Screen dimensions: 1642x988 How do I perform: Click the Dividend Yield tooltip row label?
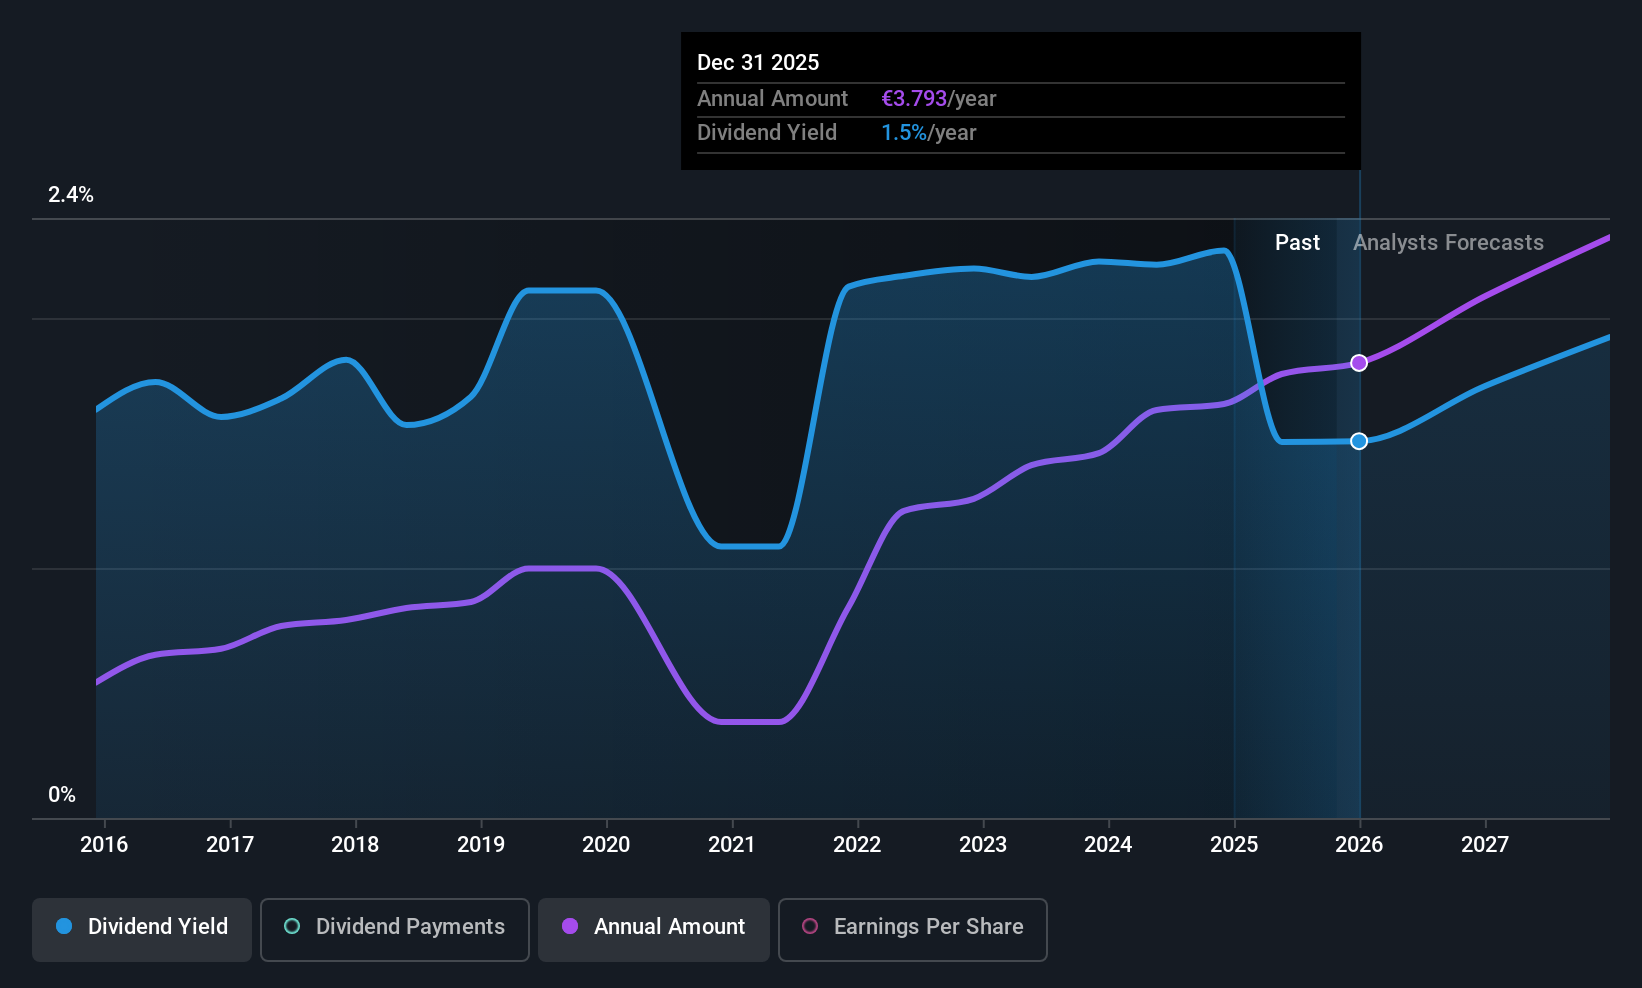pyautogui.click(x=767, y=133)
